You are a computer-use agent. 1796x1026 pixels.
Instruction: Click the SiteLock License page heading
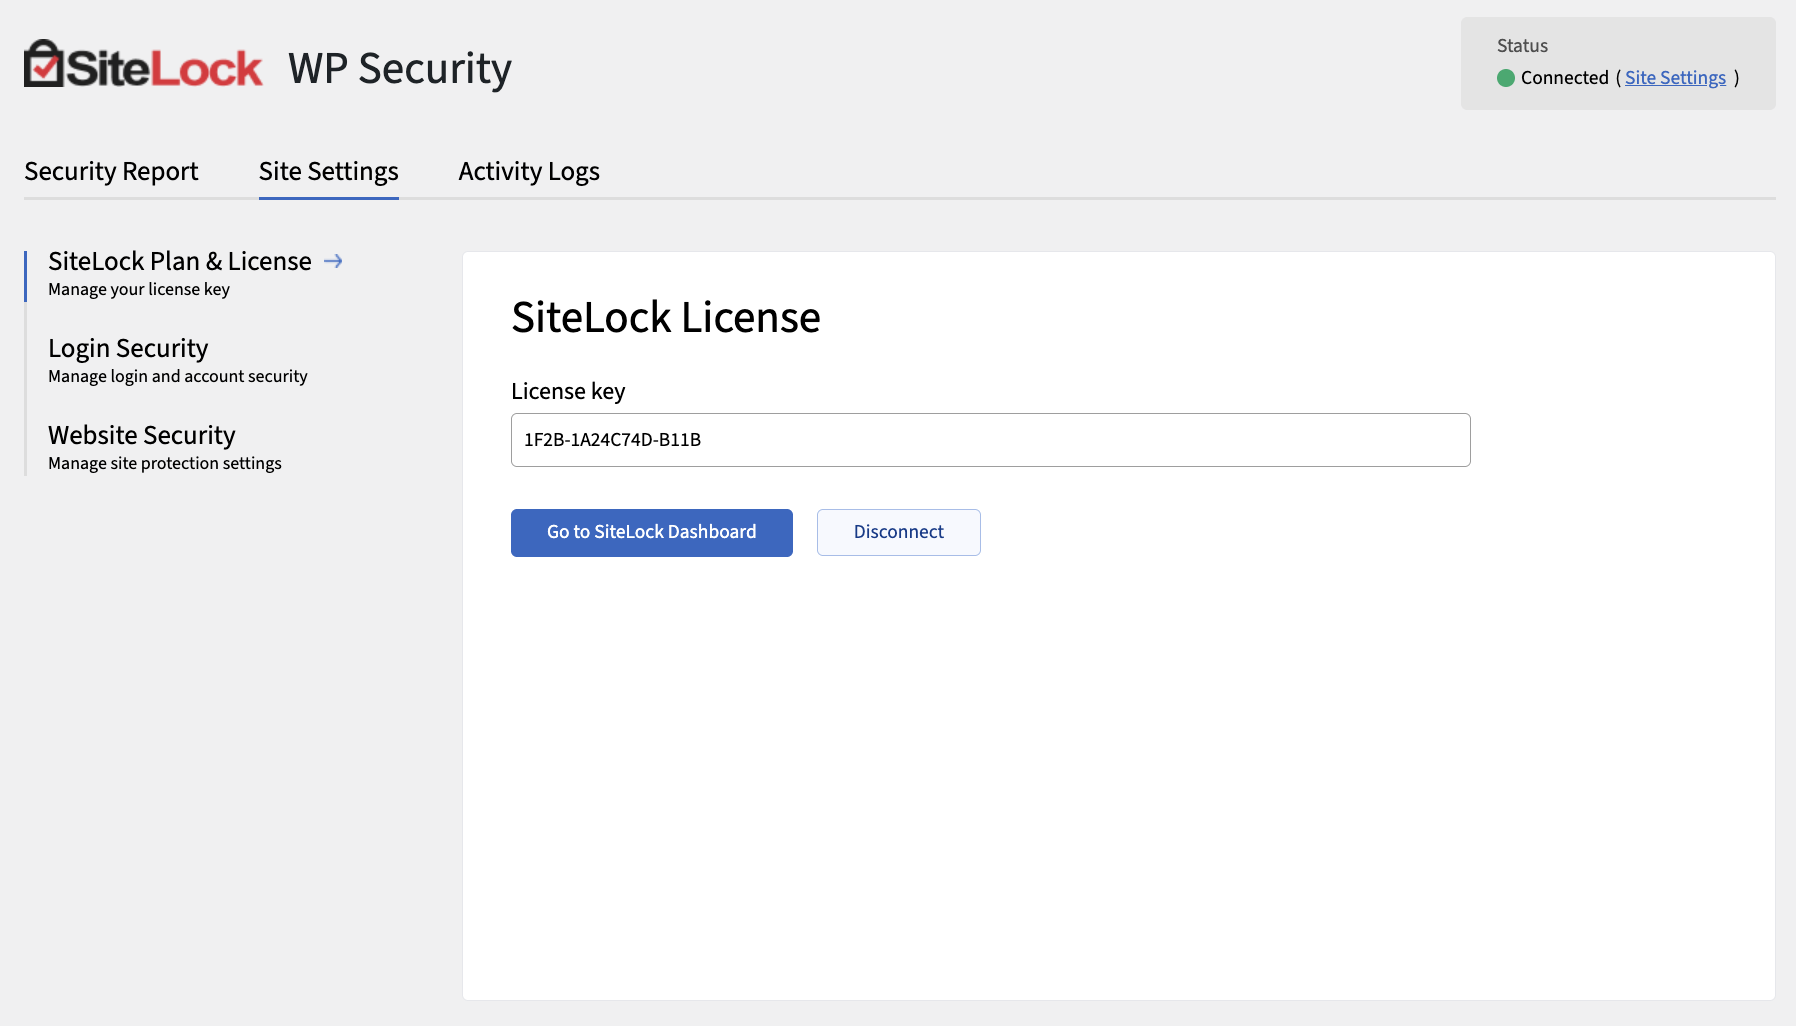[x=666, y=318]
